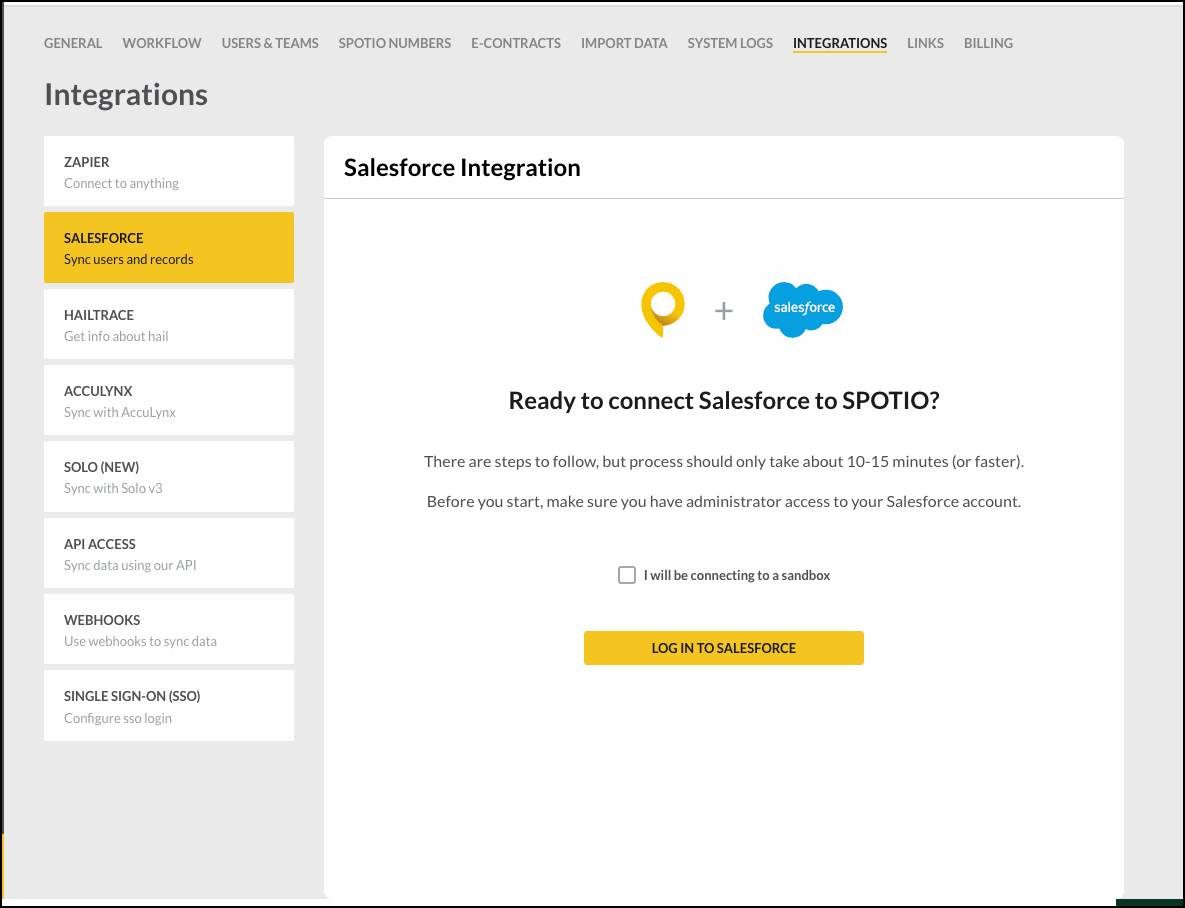Click the SPOTIO pin logo icon
Screen dimensions: 1185x908
click(x=663, y=309)
